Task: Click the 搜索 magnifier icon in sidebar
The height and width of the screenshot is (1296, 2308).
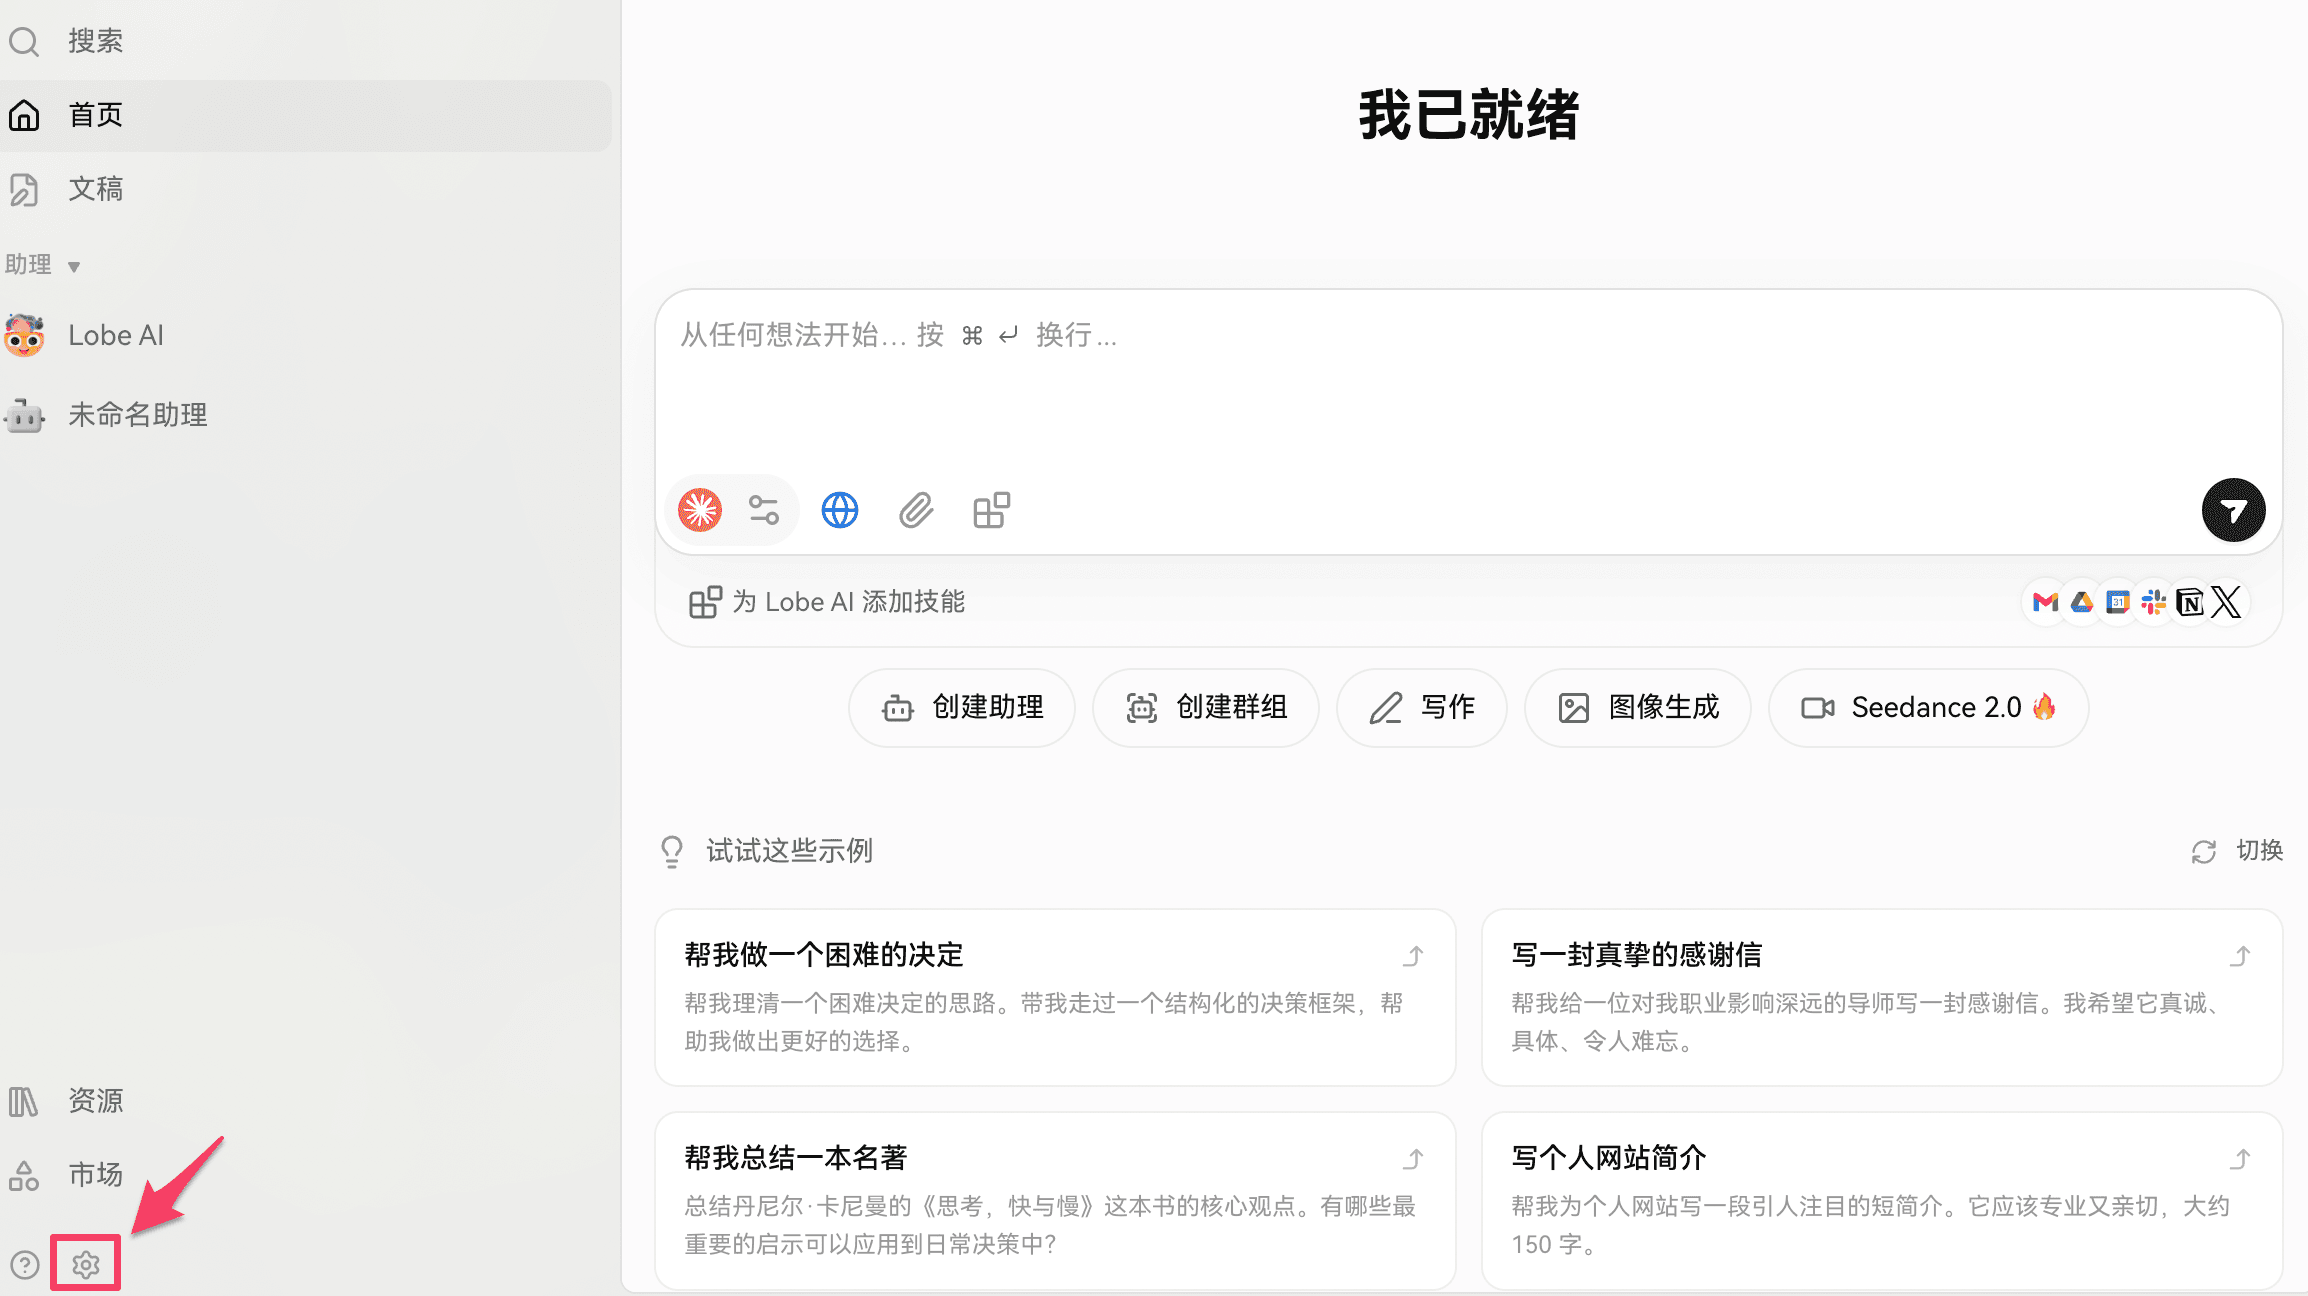Action: point(24,40)
